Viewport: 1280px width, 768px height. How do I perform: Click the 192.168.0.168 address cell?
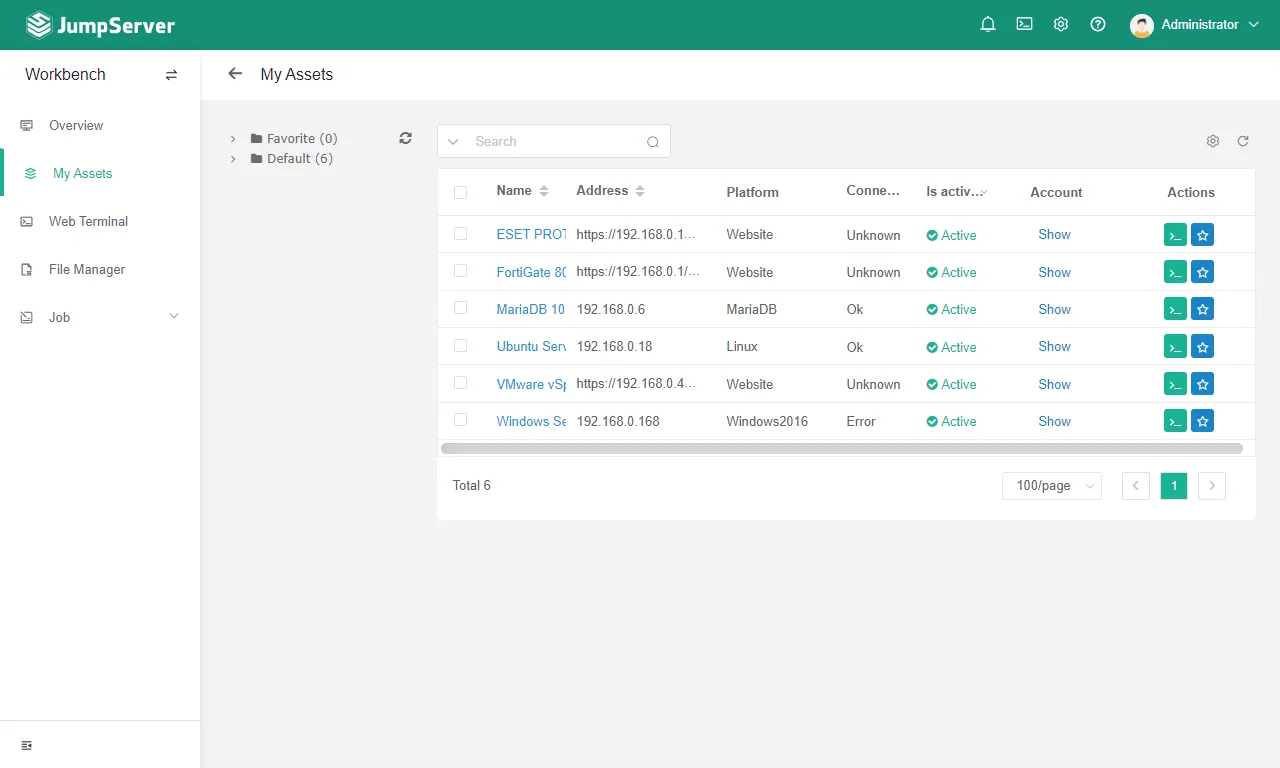pyautogui.click(x=618, y=422)
